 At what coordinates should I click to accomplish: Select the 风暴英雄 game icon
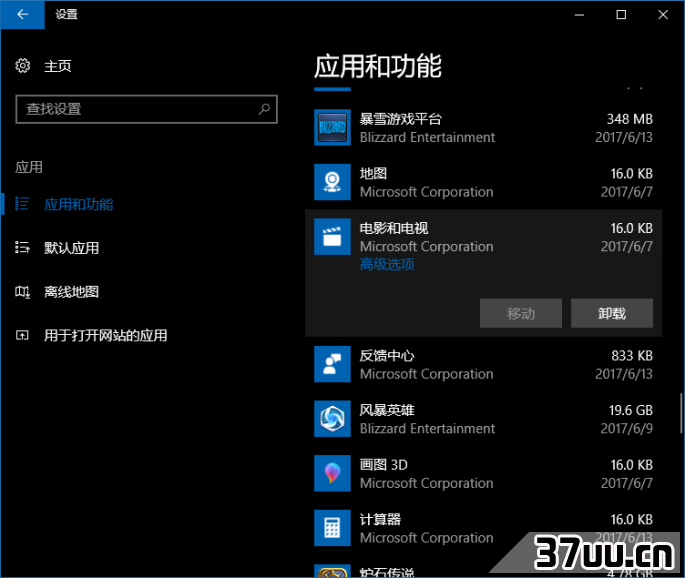pos(332,419)
